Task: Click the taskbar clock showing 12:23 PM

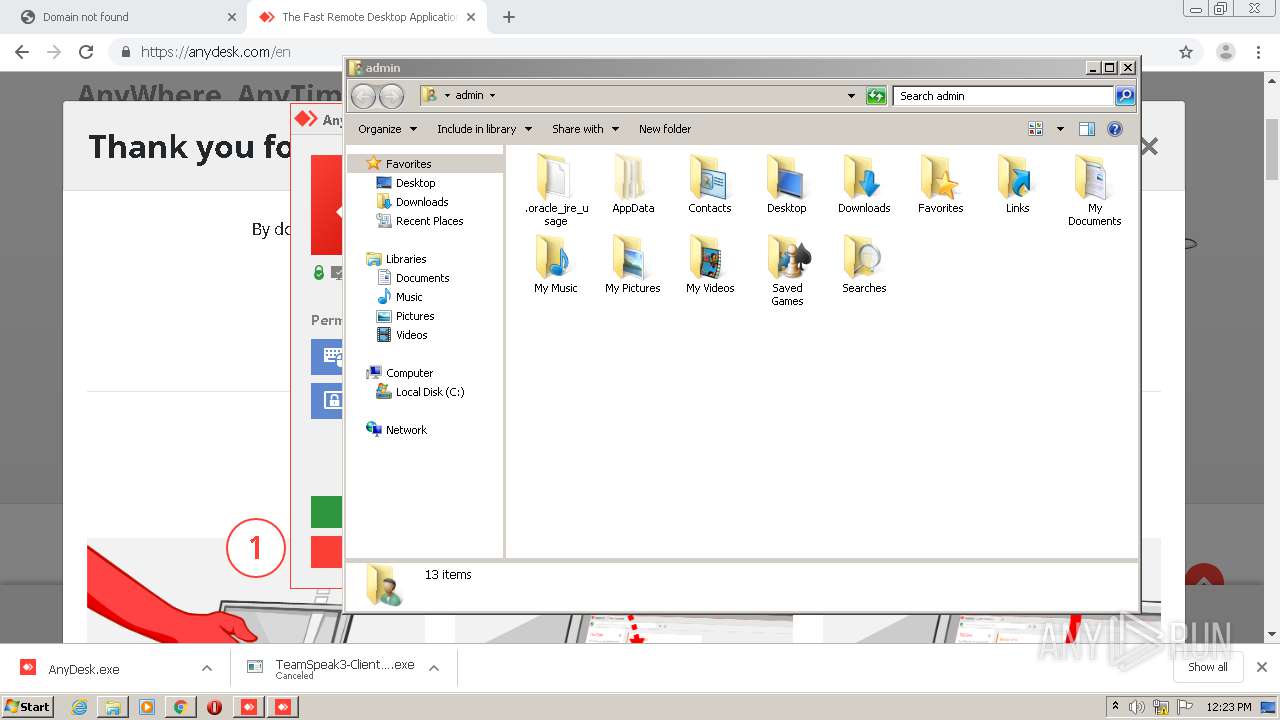Action: tap(1229, 707)
